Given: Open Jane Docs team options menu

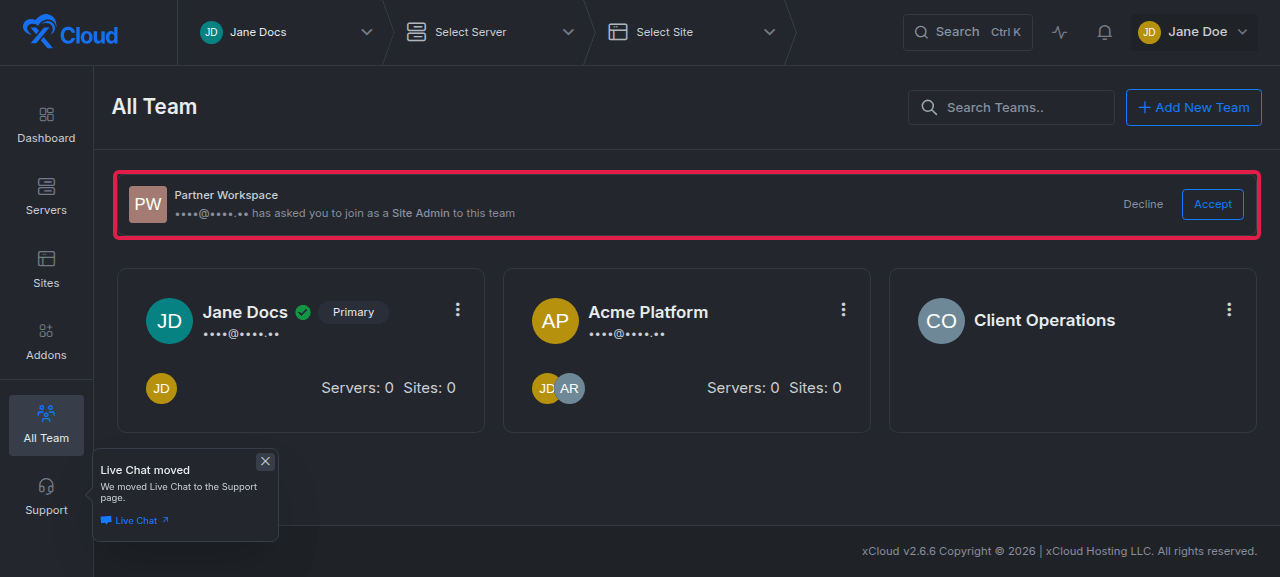Looking at the screenshot, I should pyautogui.click(x=458, y=310).
